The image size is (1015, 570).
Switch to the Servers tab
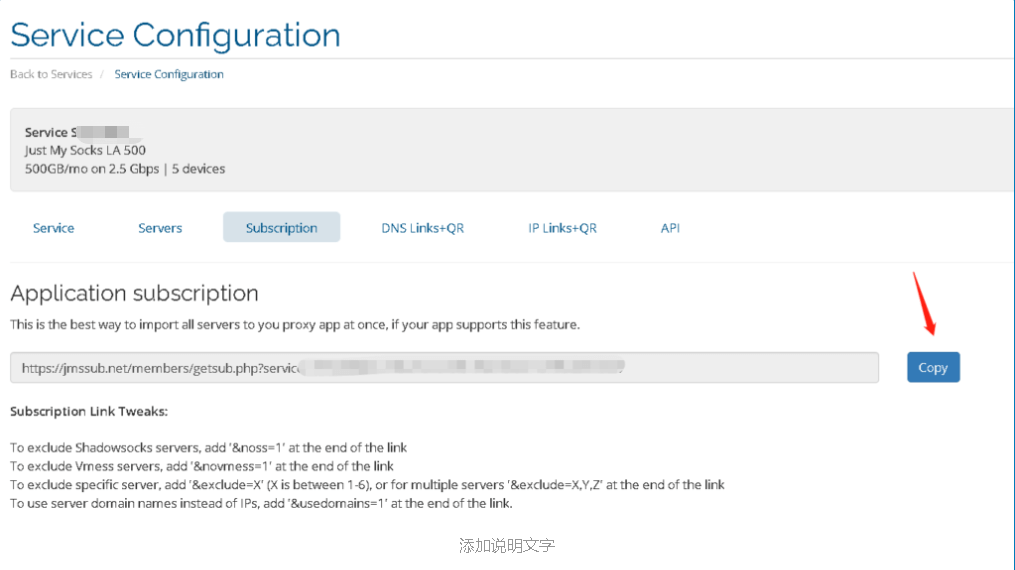pyautogui.click(x=160, y=228)
